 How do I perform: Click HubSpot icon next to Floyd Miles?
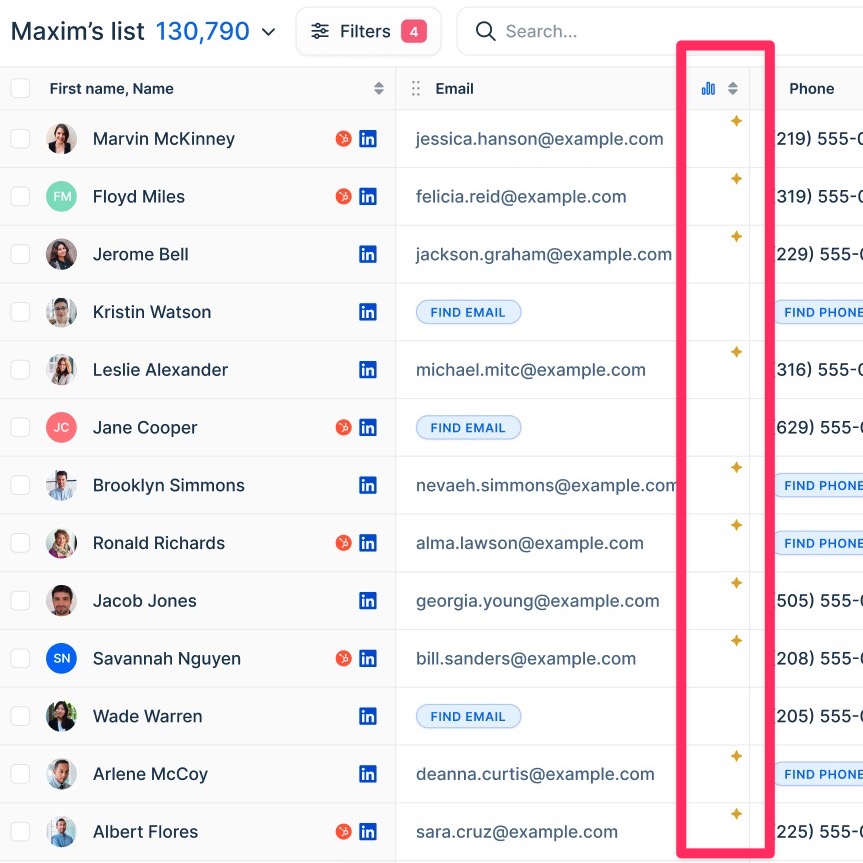pos(343,197)
